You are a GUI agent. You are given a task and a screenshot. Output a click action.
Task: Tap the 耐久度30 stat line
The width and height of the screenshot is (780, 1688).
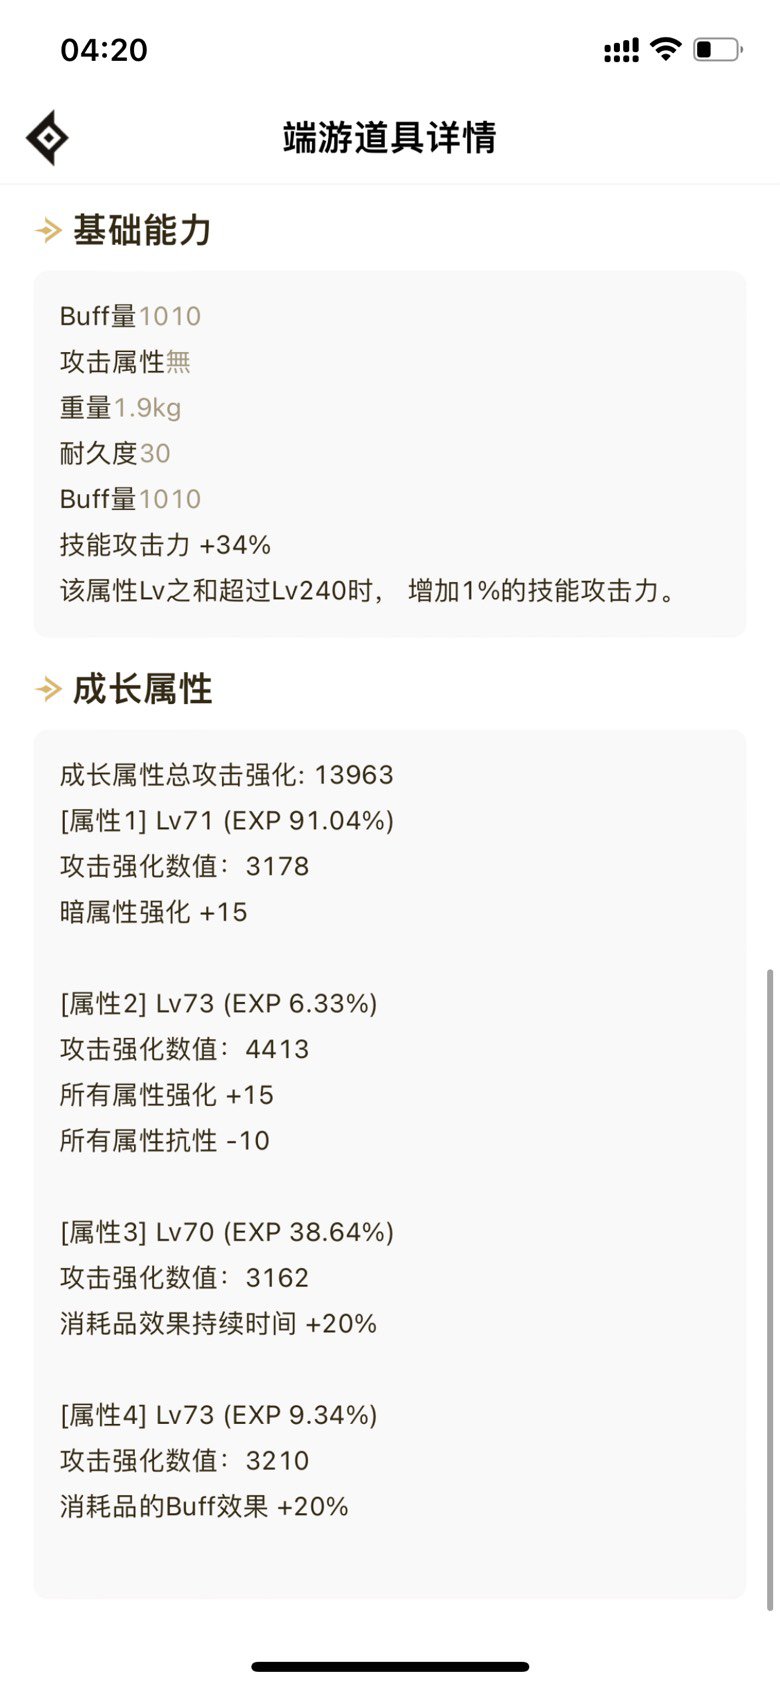tap(115, 454)
